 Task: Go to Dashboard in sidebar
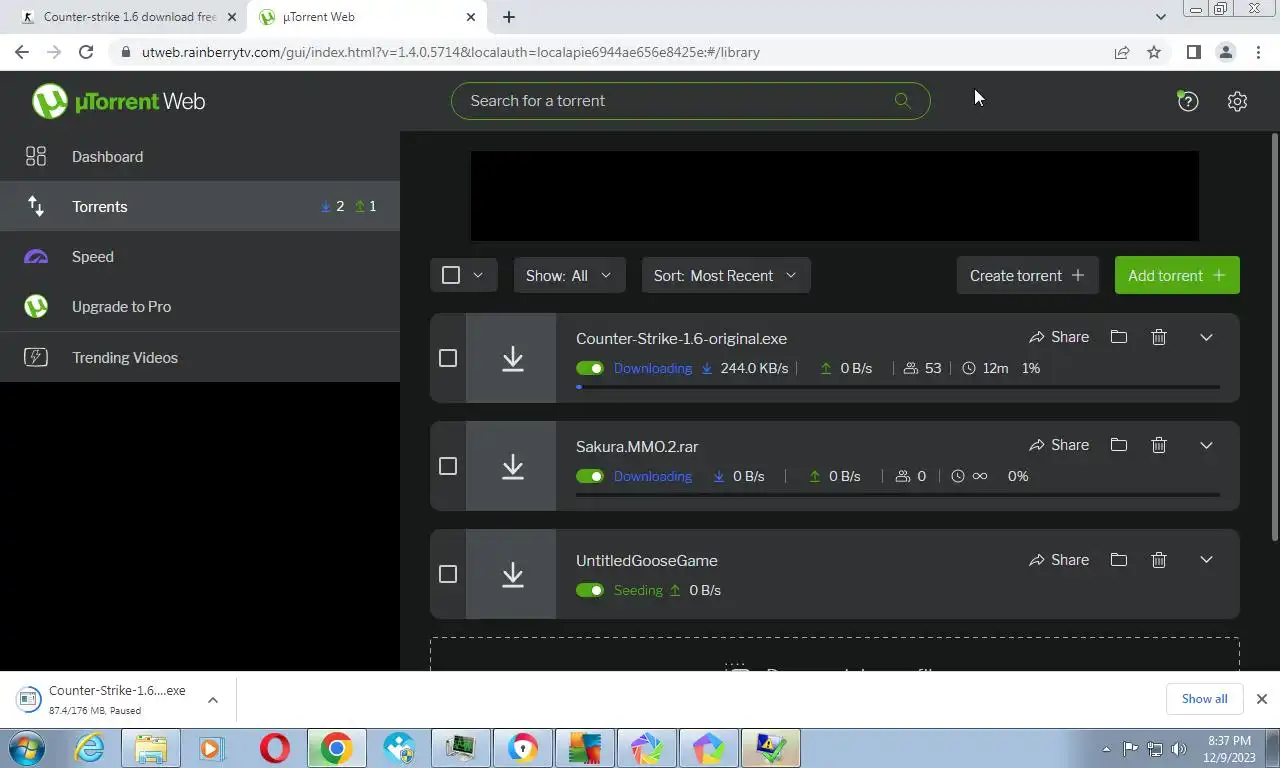(200, 156)
